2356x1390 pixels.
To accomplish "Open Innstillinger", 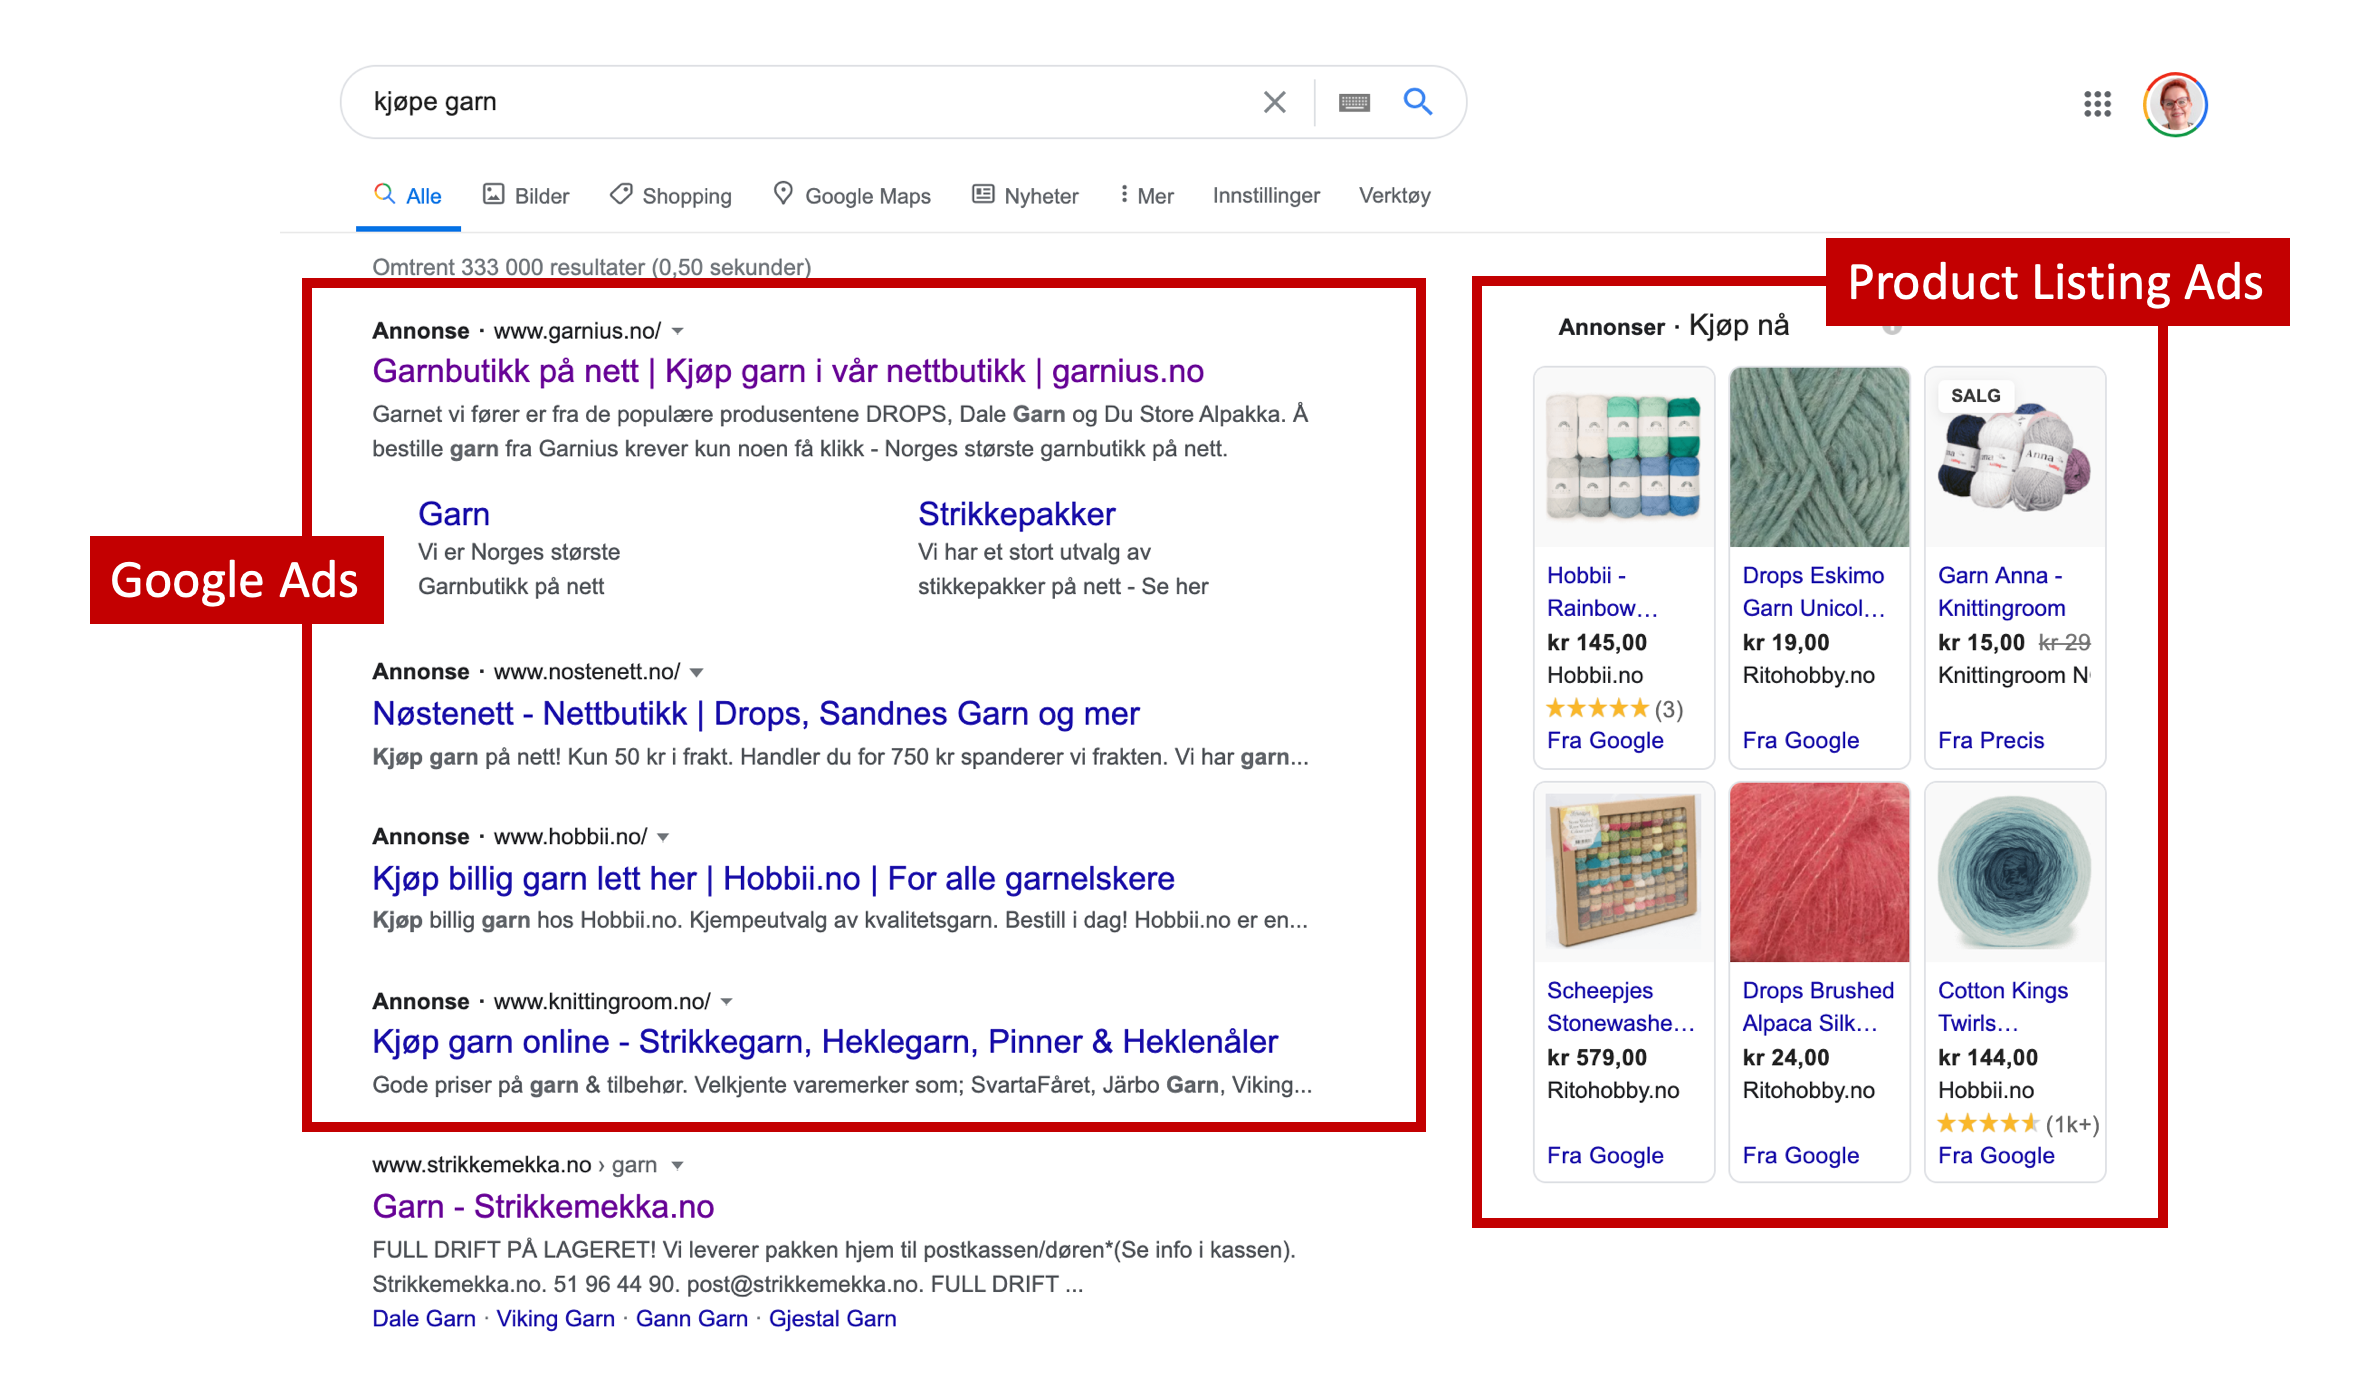I will coord(1266,196).
